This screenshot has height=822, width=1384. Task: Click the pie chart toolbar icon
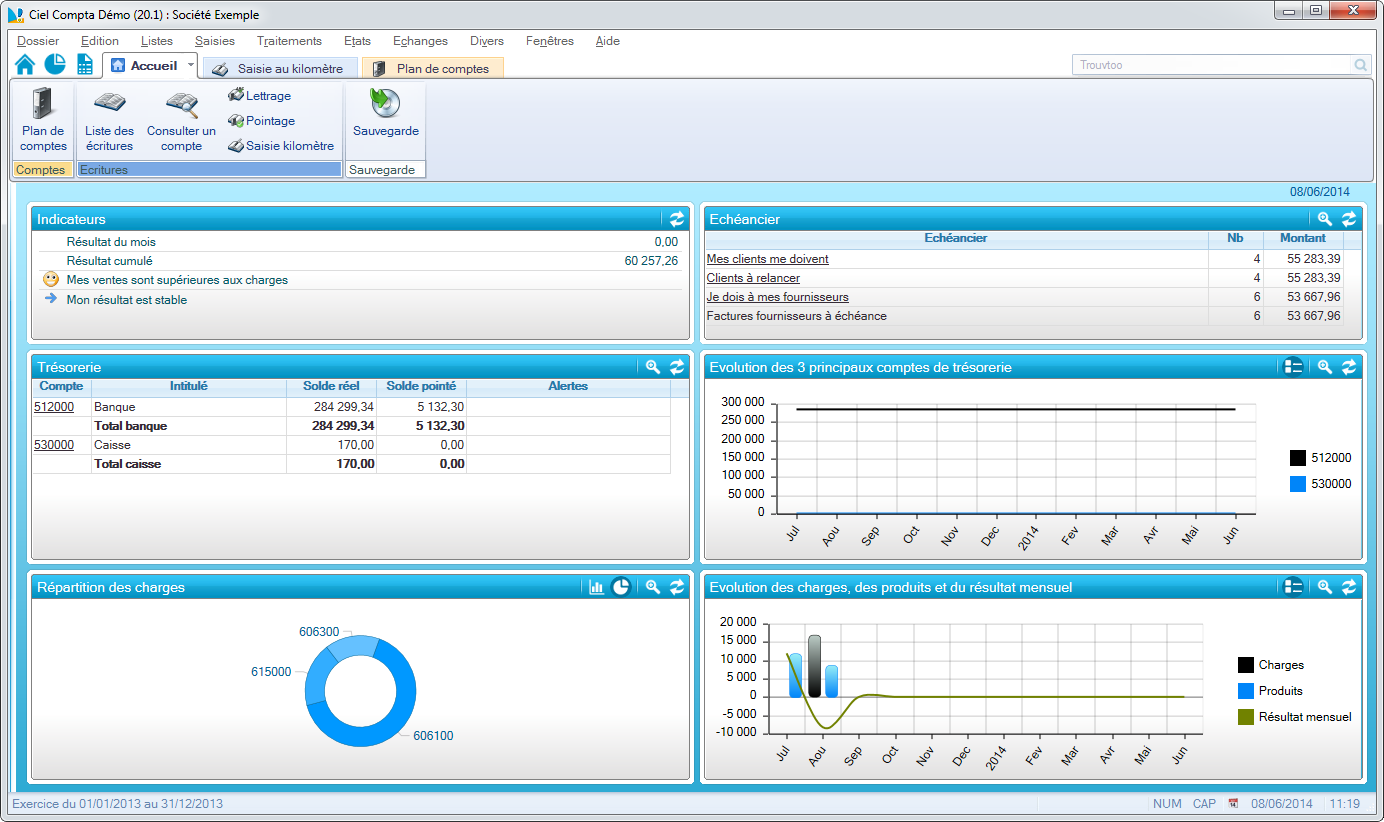(x=55, y=65)
